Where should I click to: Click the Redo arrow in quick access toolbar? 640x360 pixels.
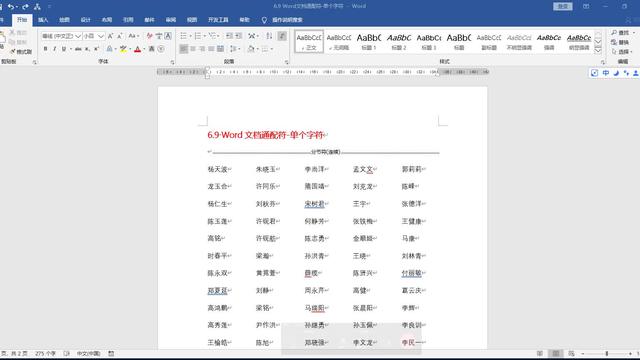pyautogui.click(x=25, y=7)
